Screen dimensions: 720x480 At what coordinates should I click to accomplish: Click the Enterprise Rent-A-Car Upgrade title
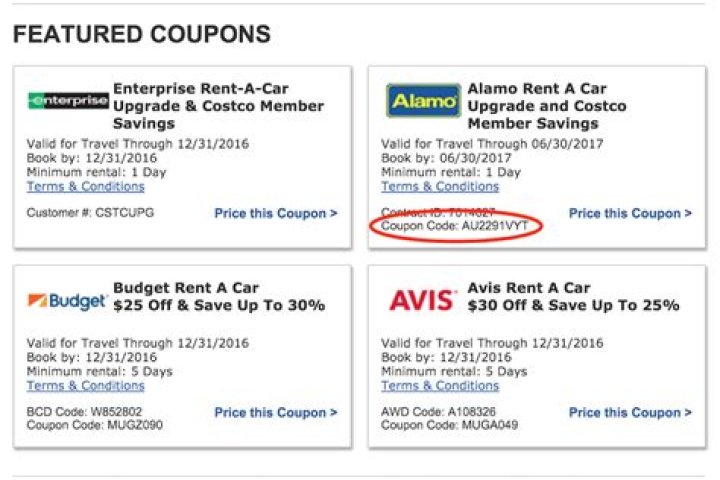218,106
